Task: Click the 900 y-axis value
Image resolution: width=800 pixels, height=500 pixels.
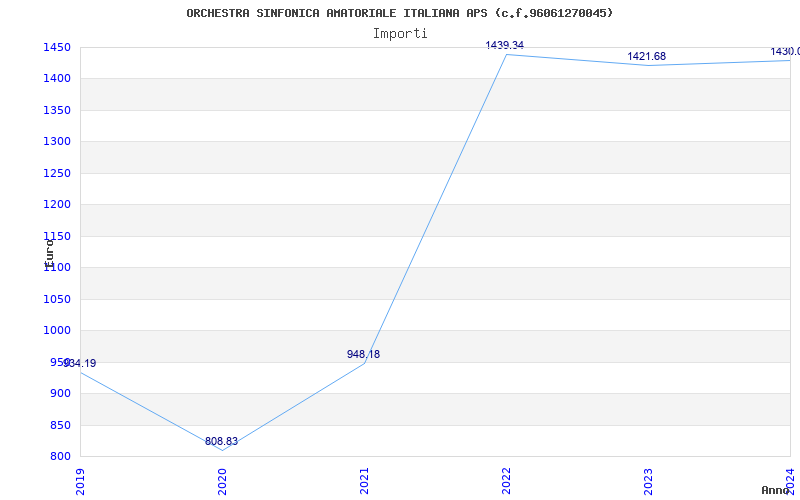Action: pyautogui.click(x=60, y=394)
